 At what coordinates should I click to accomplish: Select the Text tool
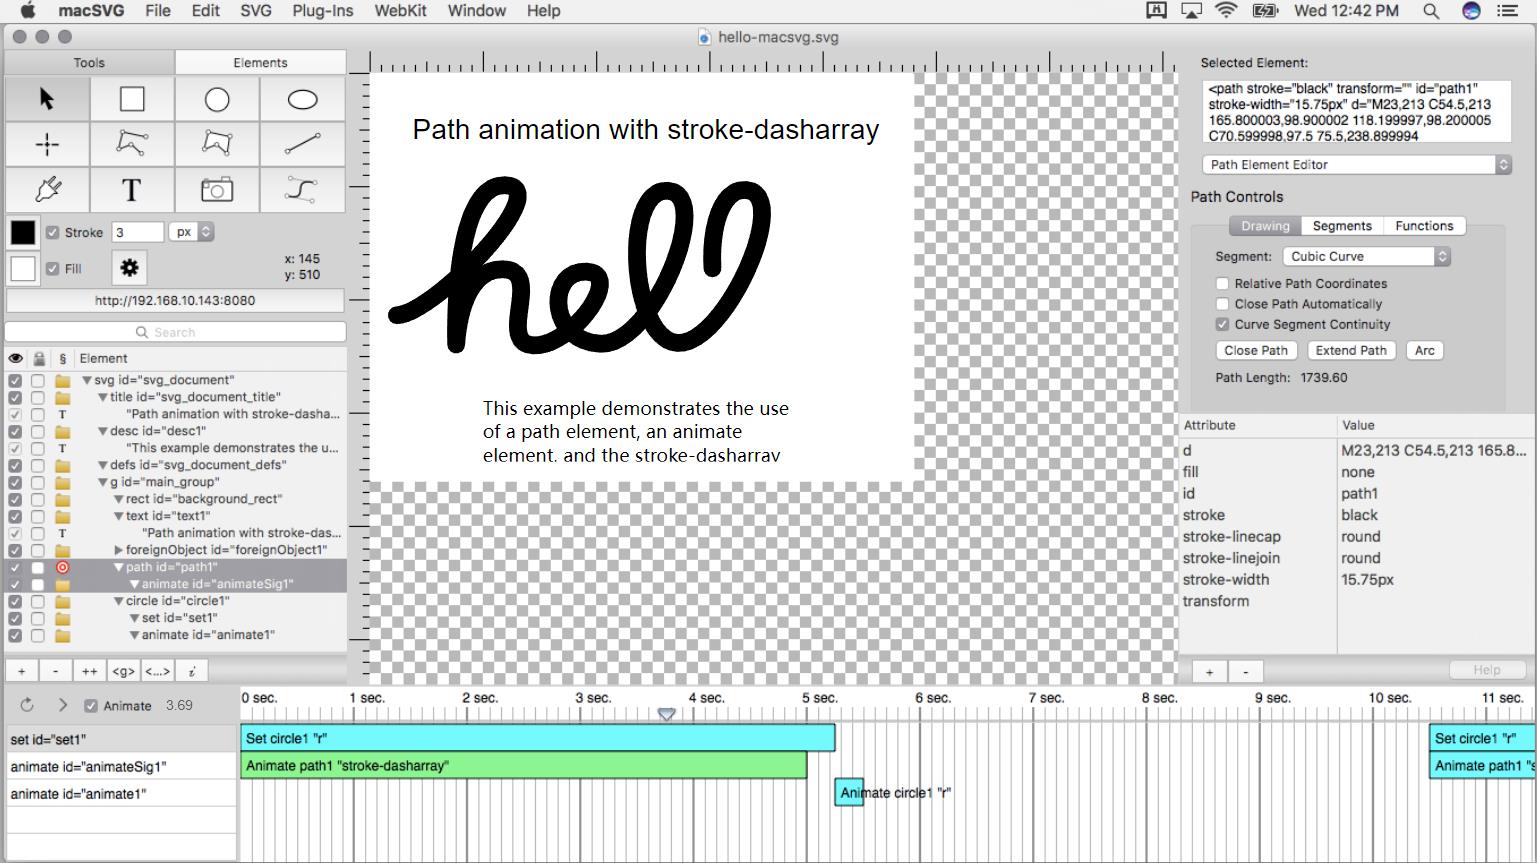pyautogui.click(x=132, y=189)
